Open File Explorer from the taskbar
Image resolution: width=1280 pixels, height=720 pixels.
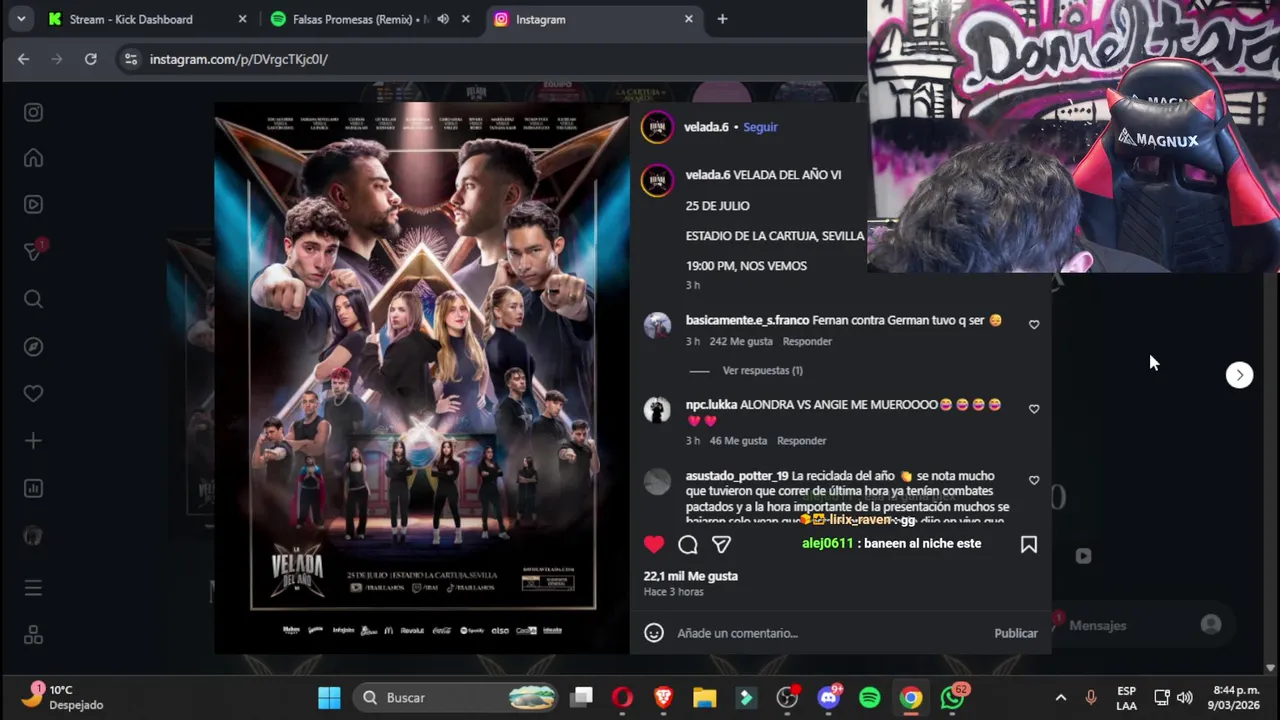click(x=705, y=697)
